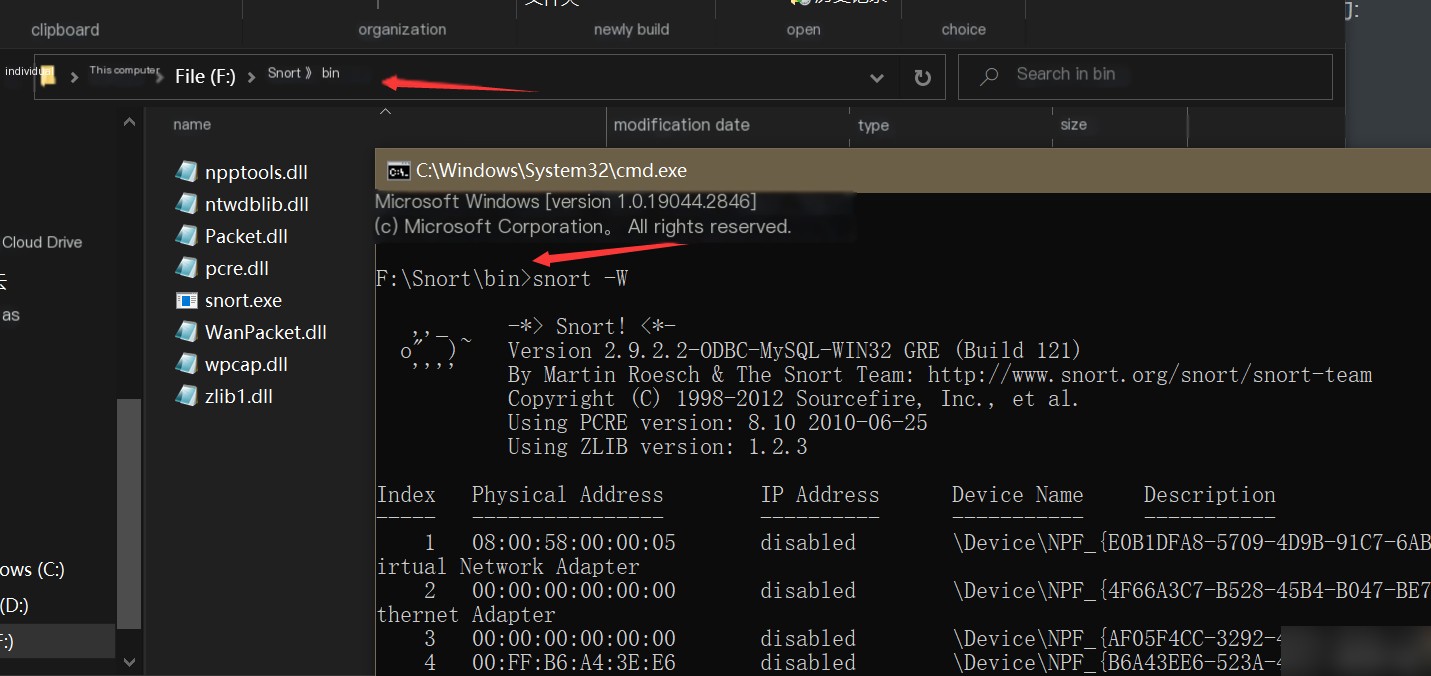Select the Packet.dll file icon
Viewport: 1431px width, 676px height.
click(x=186, y=236)
